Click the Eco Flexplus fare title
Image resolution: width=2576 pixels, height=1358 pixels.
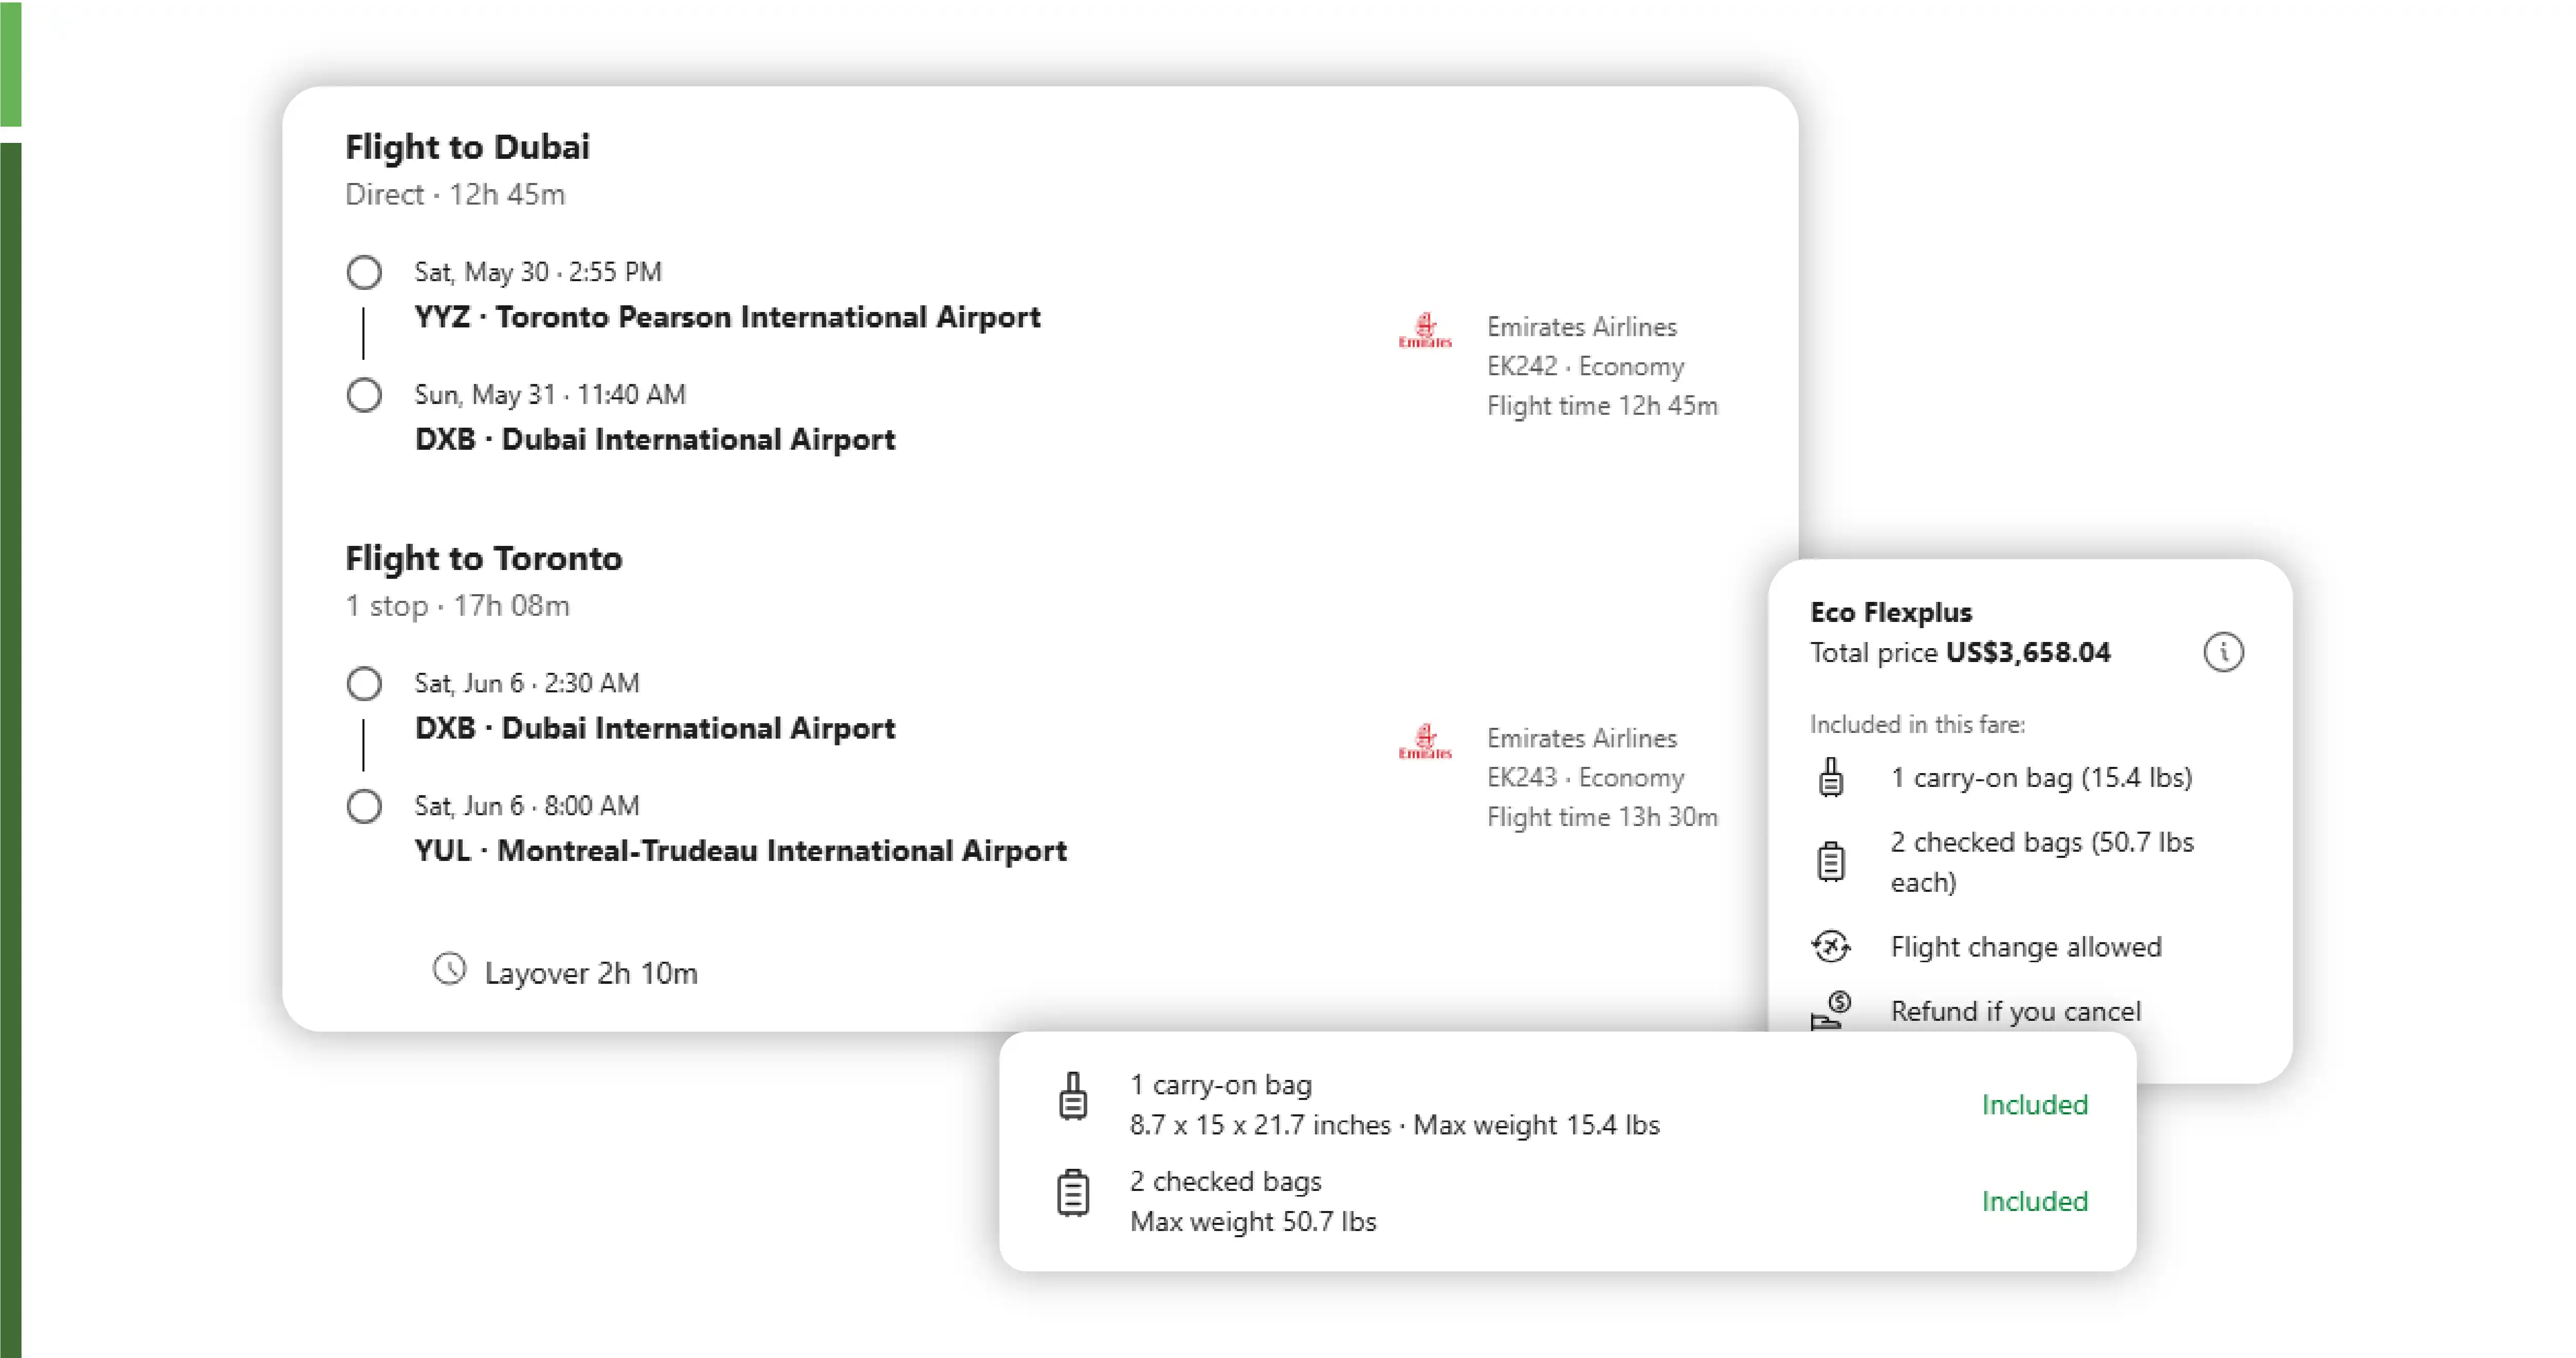pos(1890,612)
